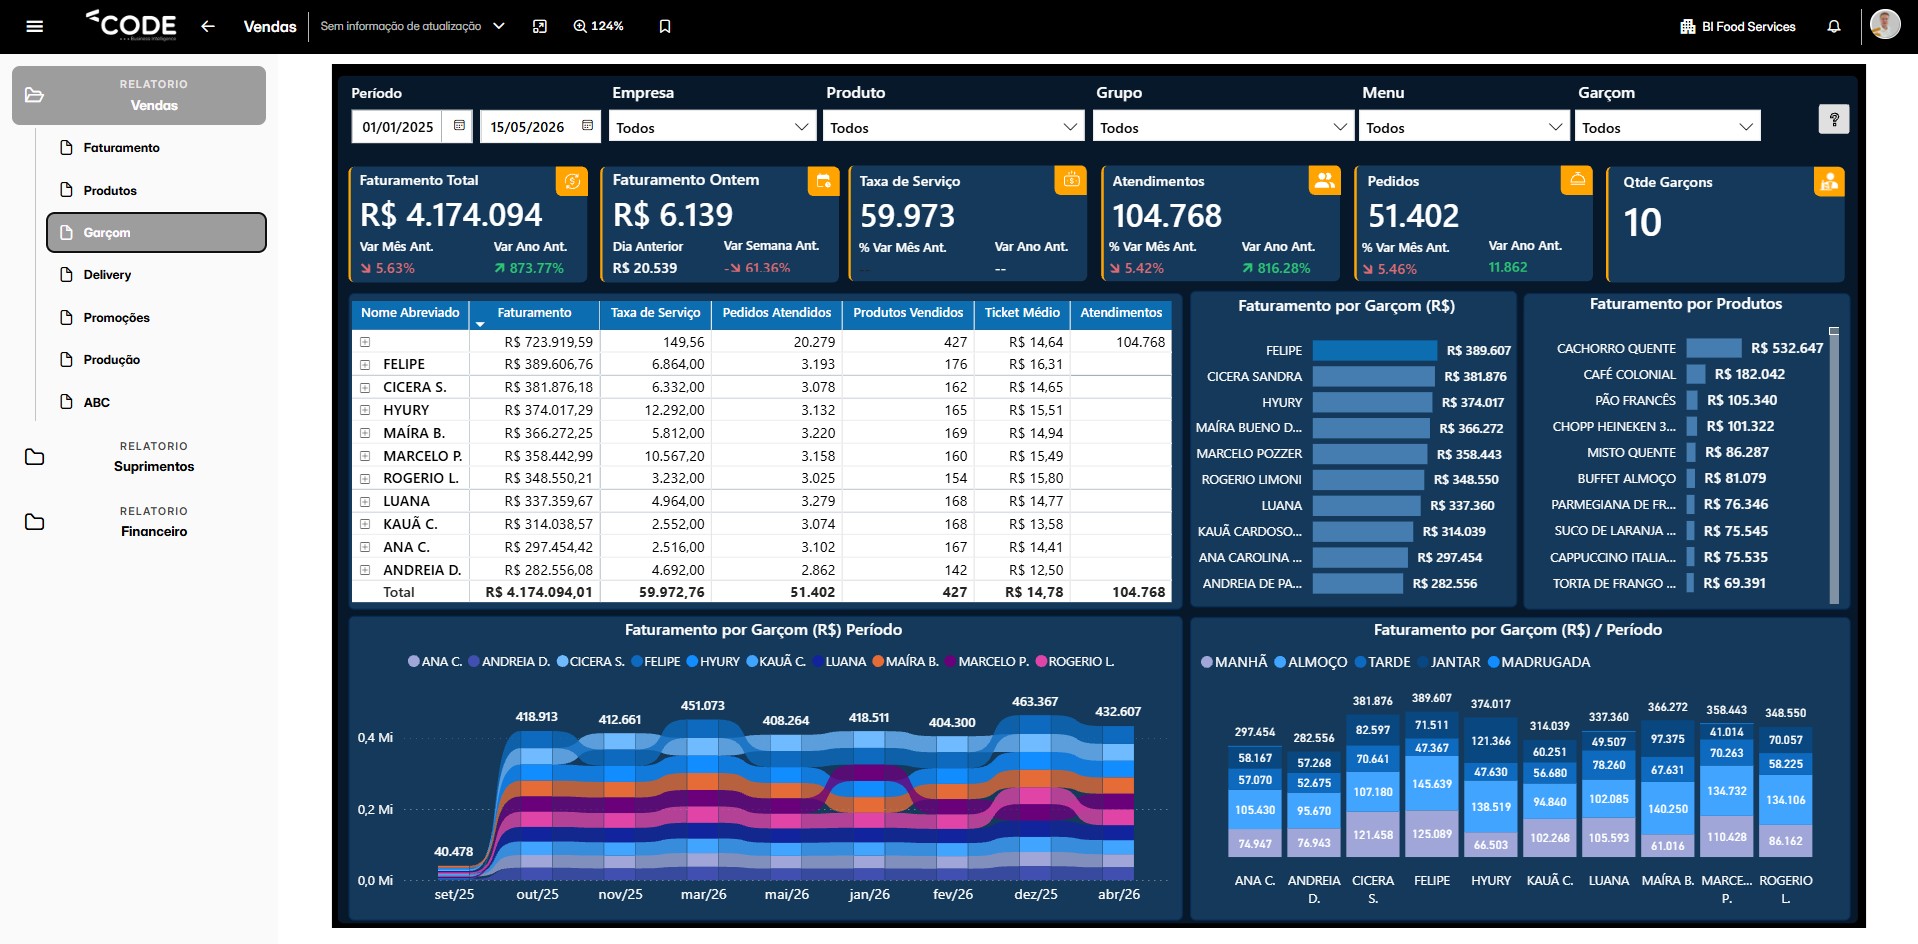Expand the HYURY table row

[365, 410]
